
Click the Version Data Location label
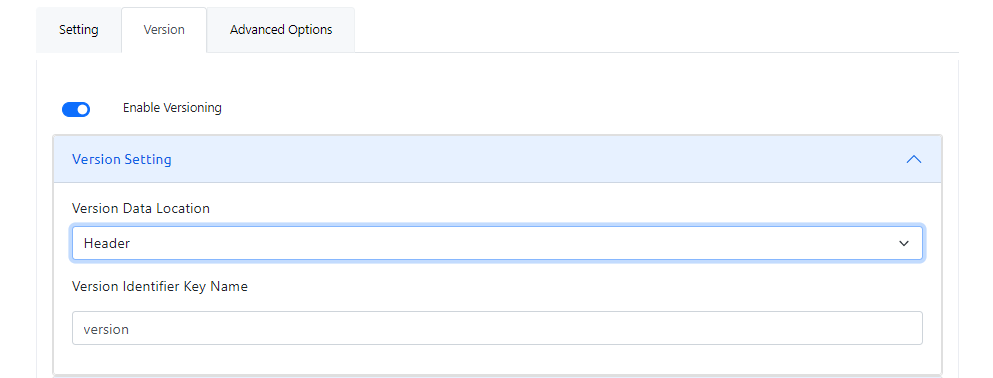(x=141, y=208)
